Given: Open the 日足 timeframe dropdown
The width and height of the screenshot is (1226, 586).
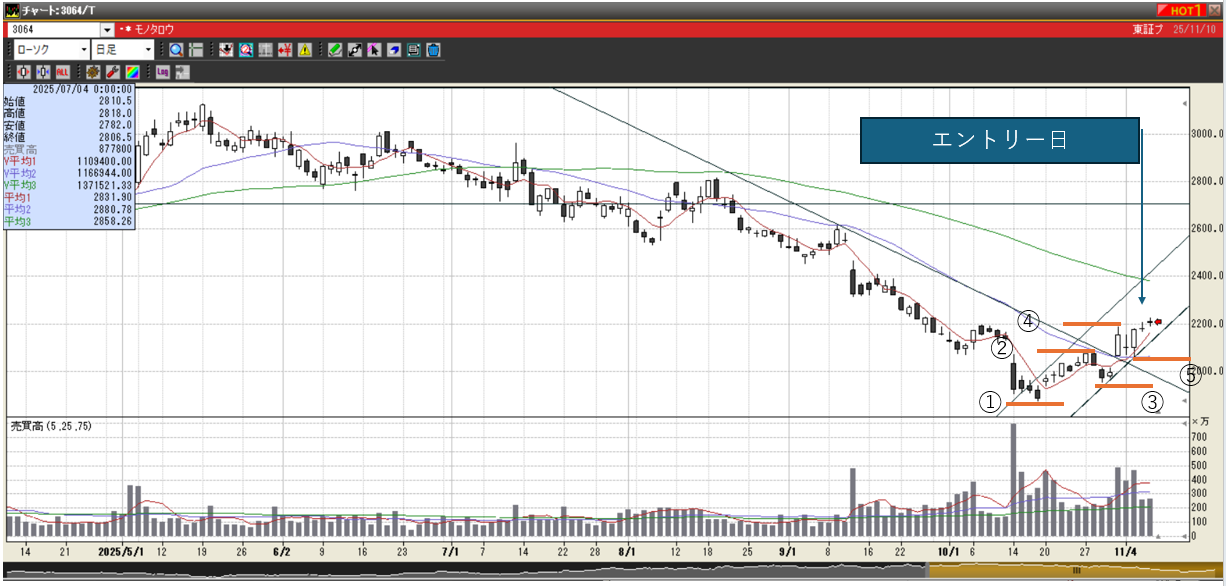Looking at the screenshot, I should [x=148, y=50].
